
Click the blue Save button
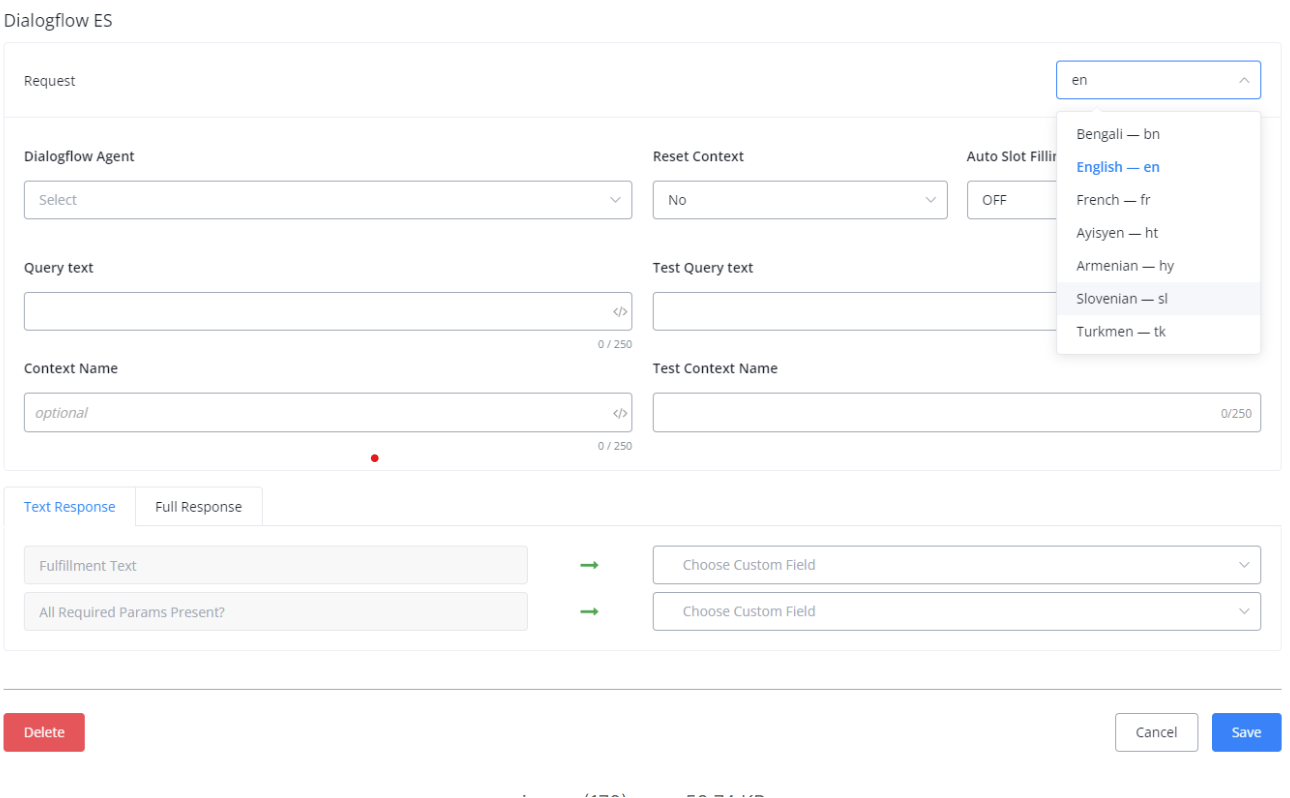click(x=1246, y=732)
